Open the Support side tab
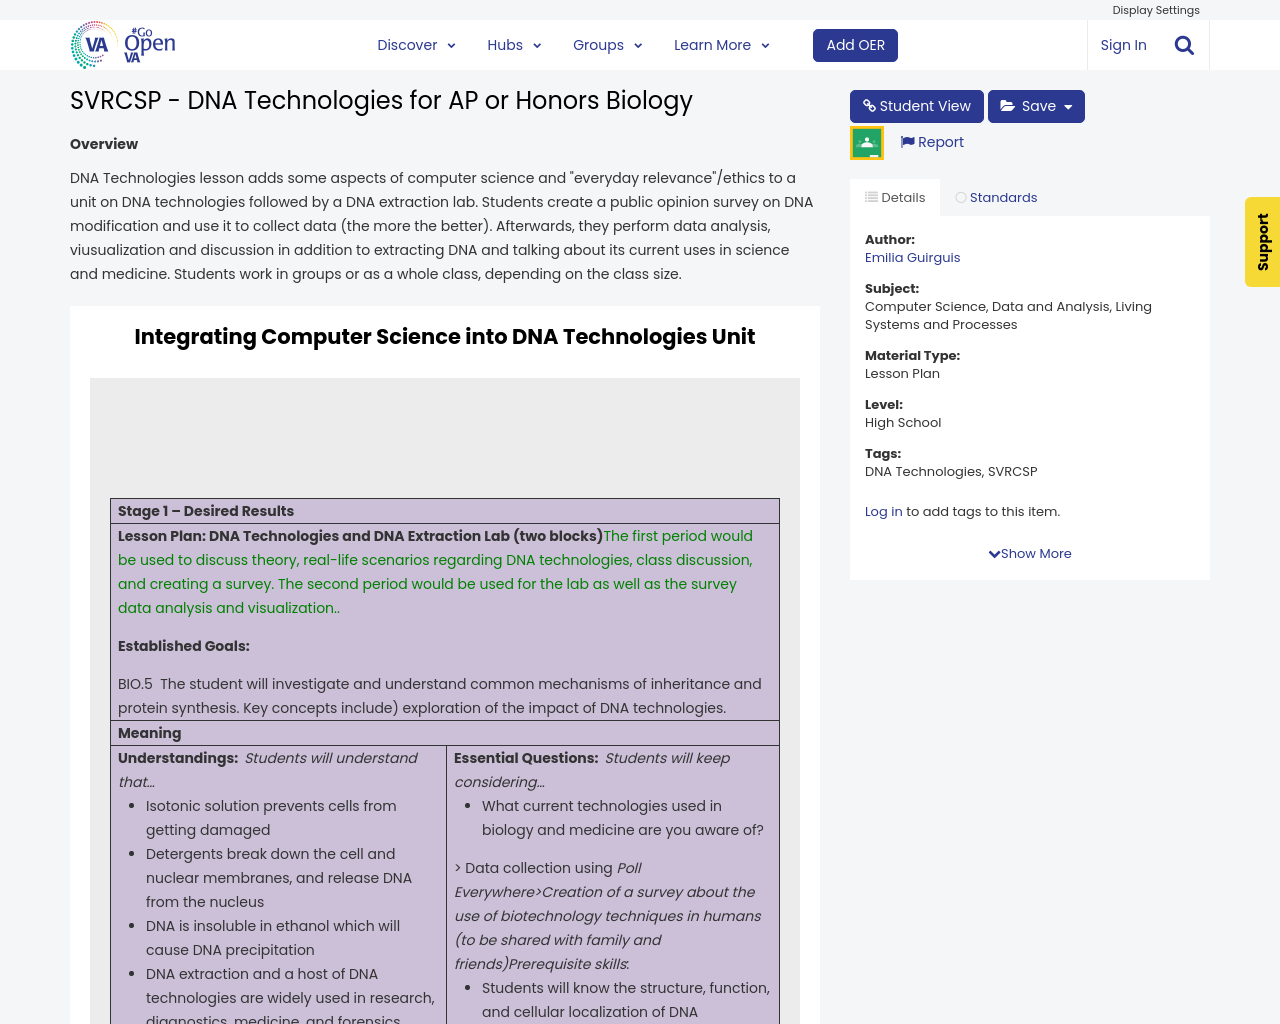 pyautogui.click(x=1262, y=242)
